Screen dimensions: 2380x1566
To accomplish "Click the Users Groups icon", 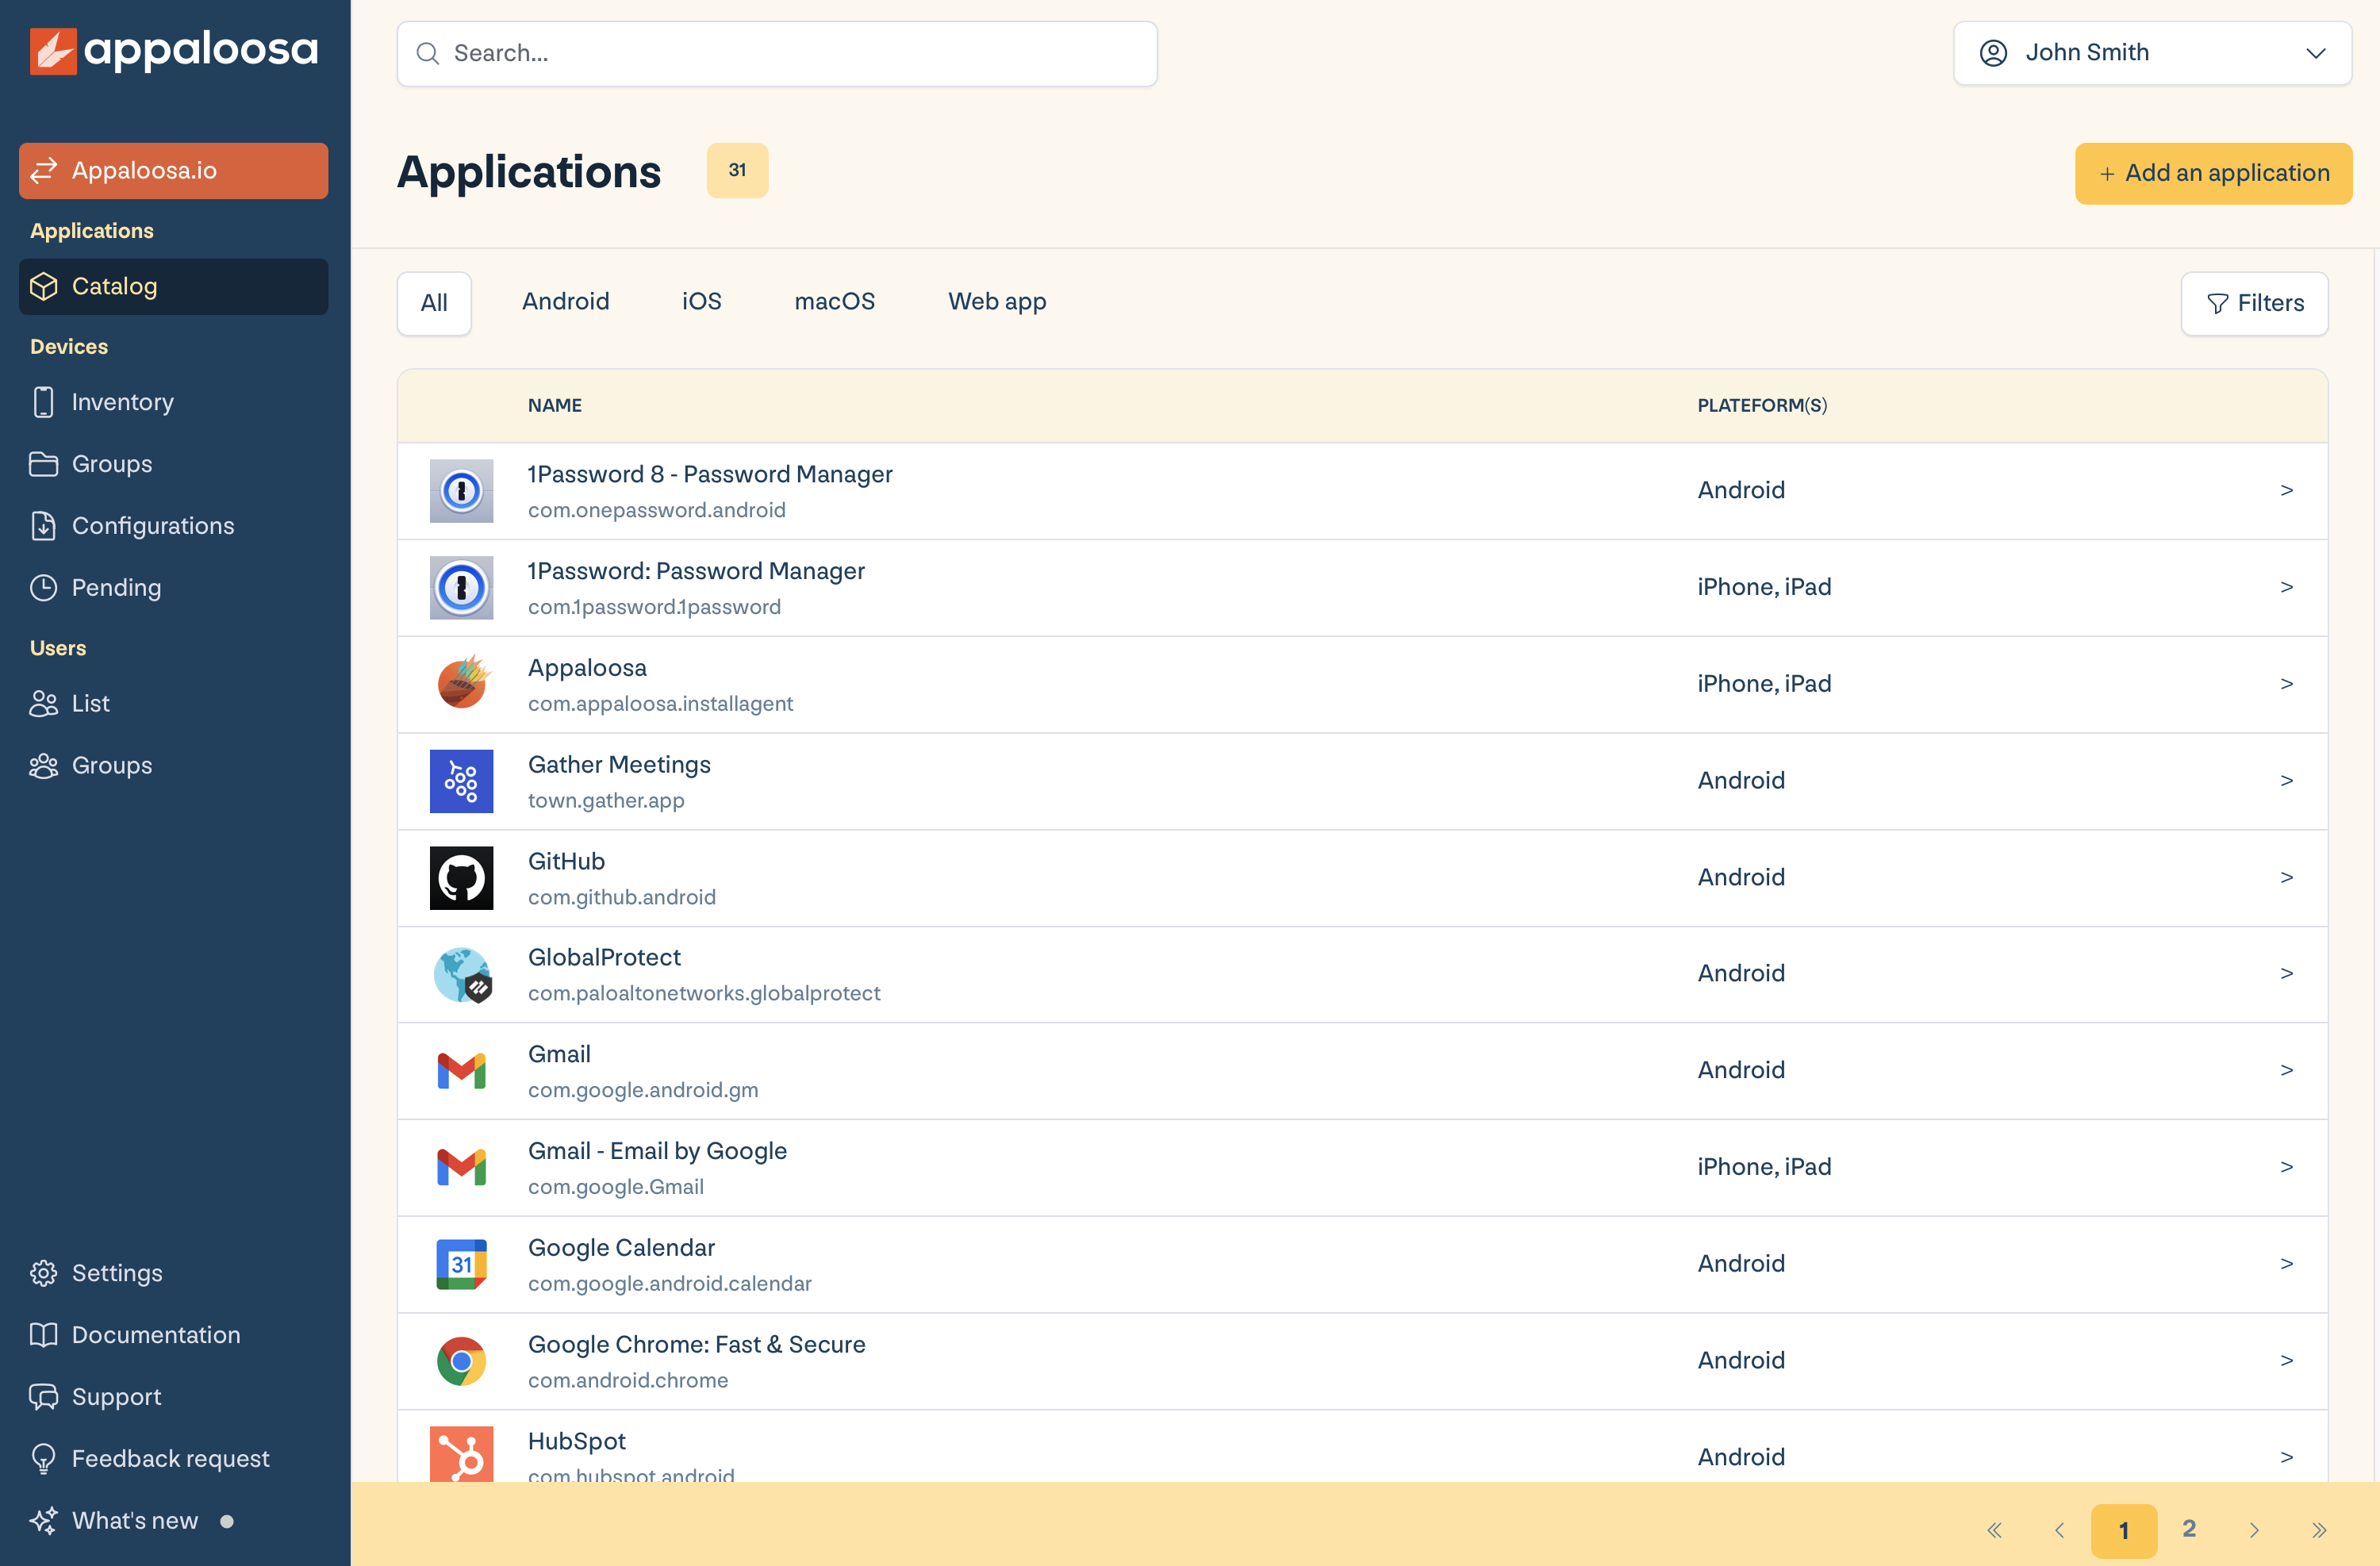I will (44, 766).
